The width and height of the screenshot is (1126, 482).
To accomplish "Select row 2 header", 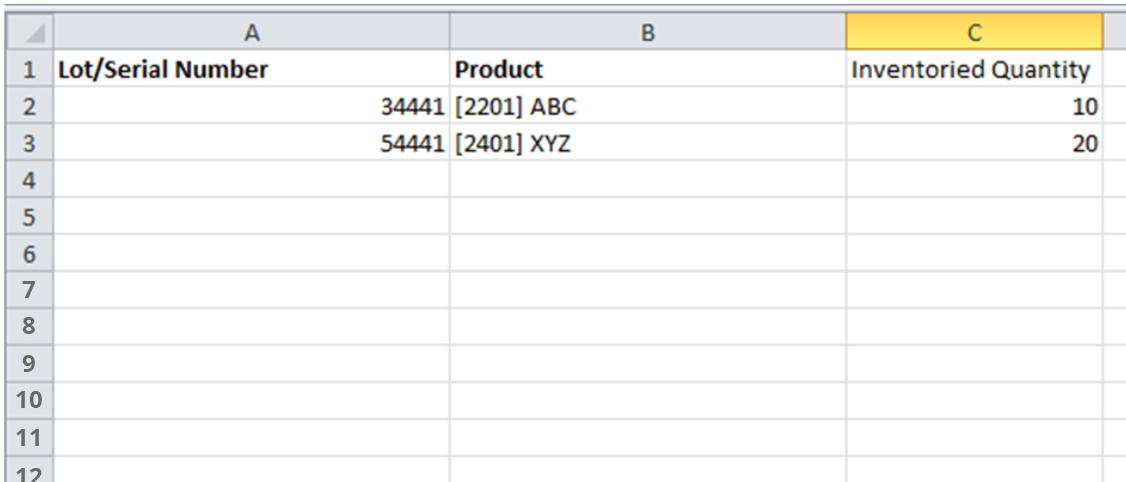I will (x=28, y=107).
